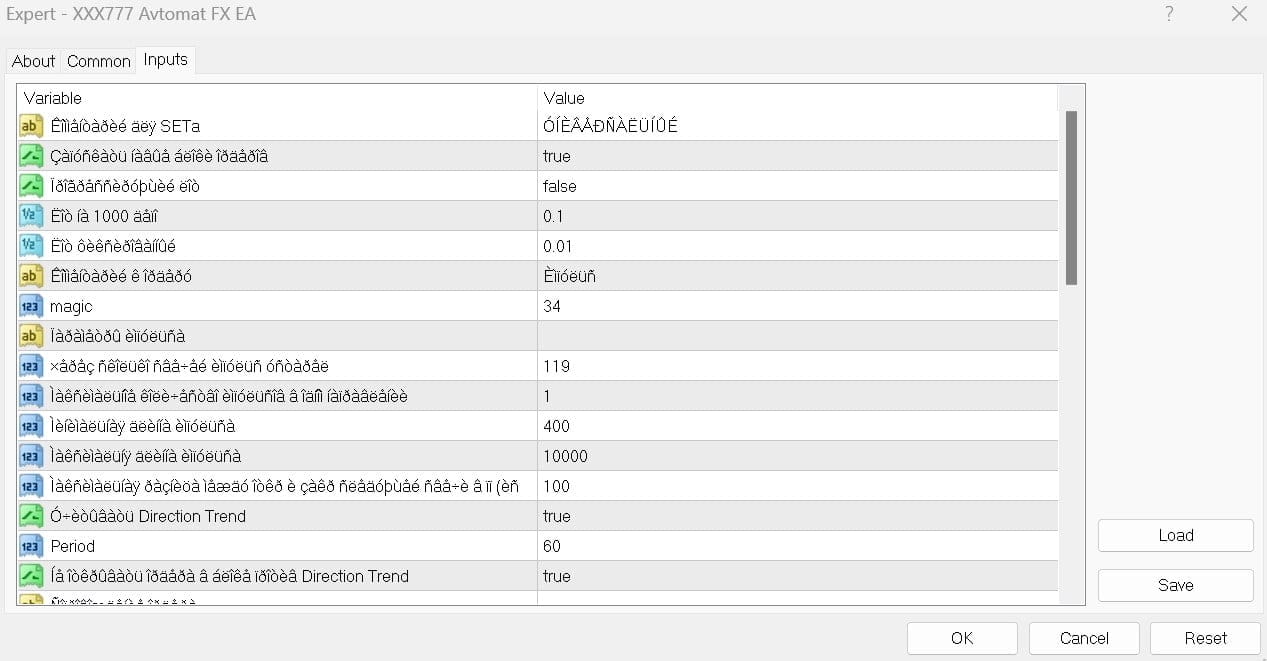
Task: Click the boolean icon beside Direction Trend true row
Action: click(30, 516)
